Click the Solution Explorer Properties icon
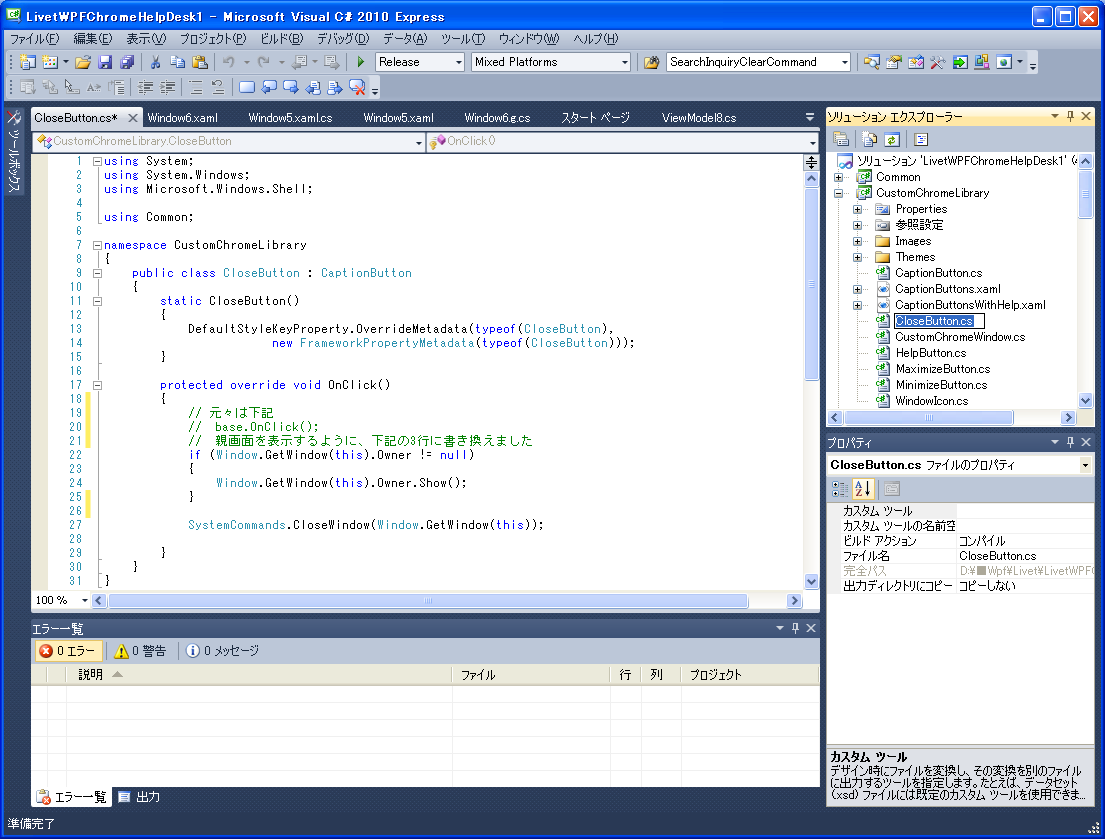1105x839 pixels. click(841, 139)
